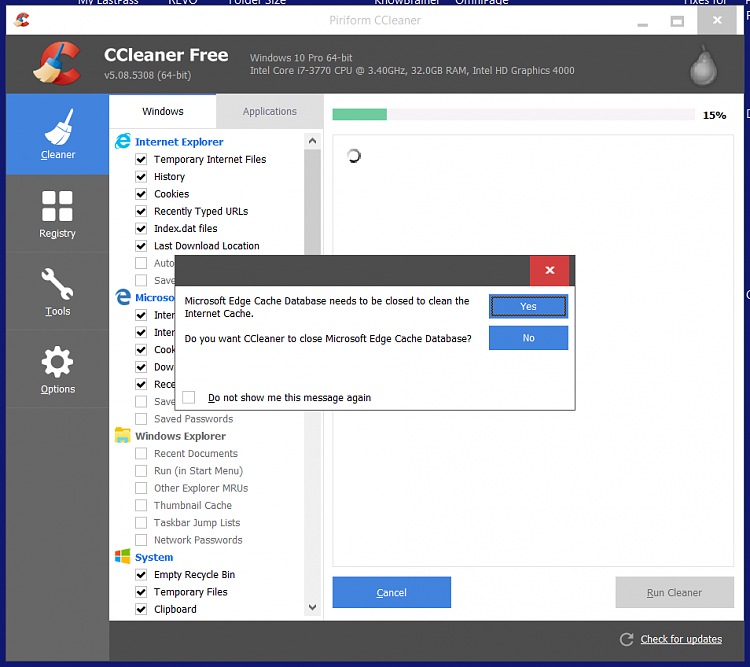Open the Cleaner section in sidebar
The height and width of the screenshot is (667, 750).
57,134
